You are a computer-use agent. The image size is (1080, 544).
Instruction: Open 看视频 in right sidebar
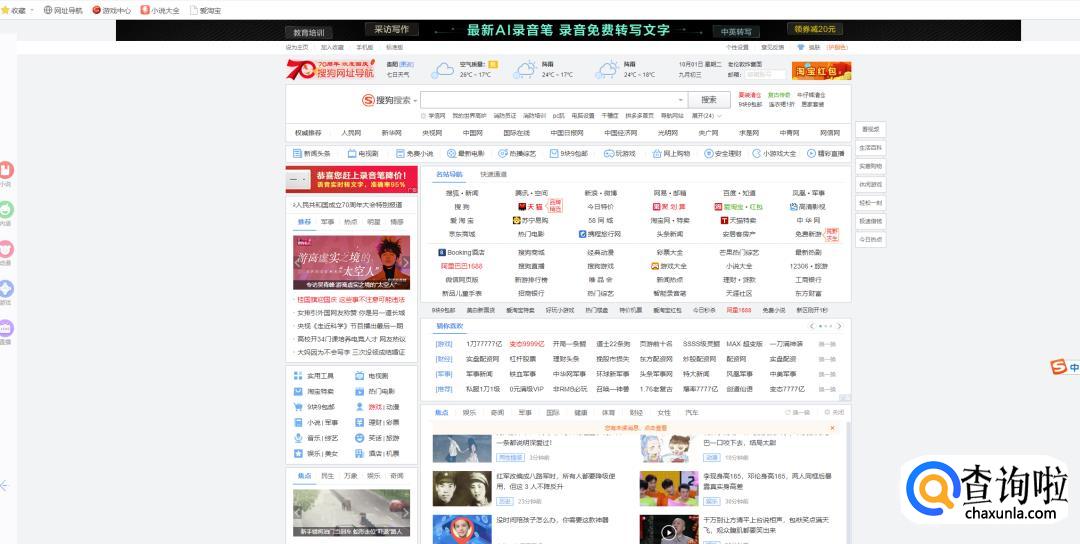click(870, 129)
